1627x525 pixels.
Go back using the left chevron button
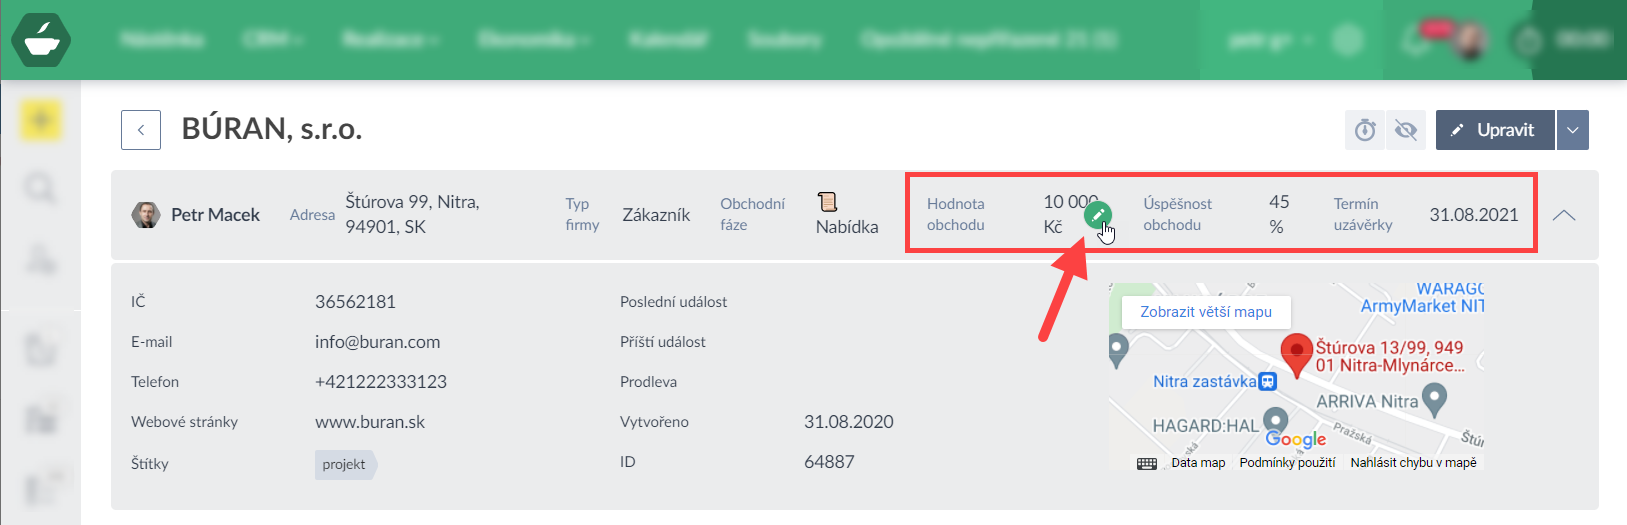(x=141, y=130)
